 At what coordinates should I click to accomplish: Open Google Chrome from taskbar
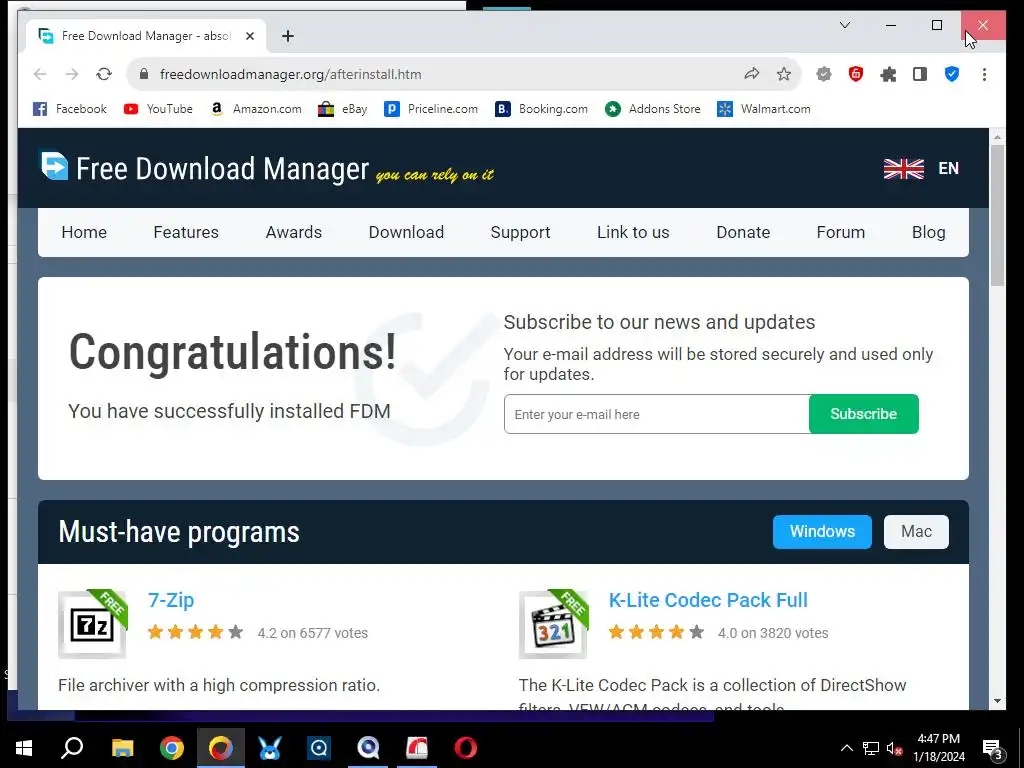pyautogui.click(x=172, y=748)
